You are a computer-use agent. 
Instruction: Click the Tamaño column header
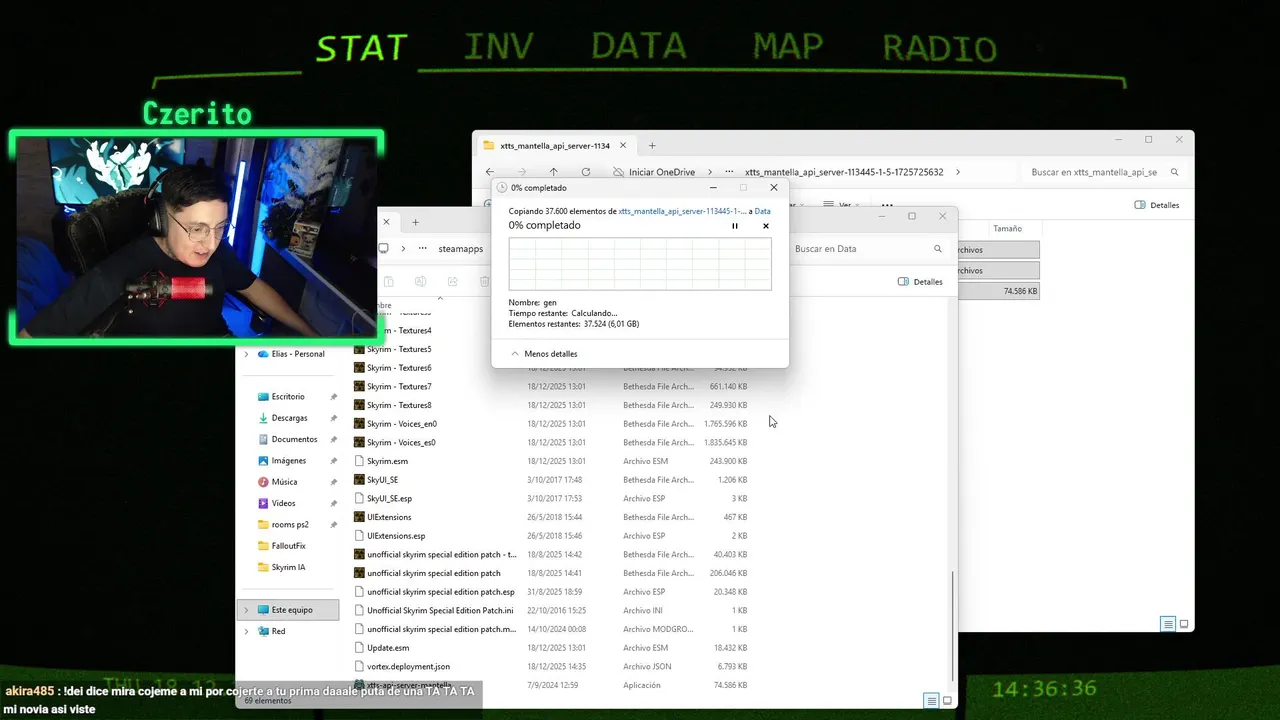coord(1008,229)
